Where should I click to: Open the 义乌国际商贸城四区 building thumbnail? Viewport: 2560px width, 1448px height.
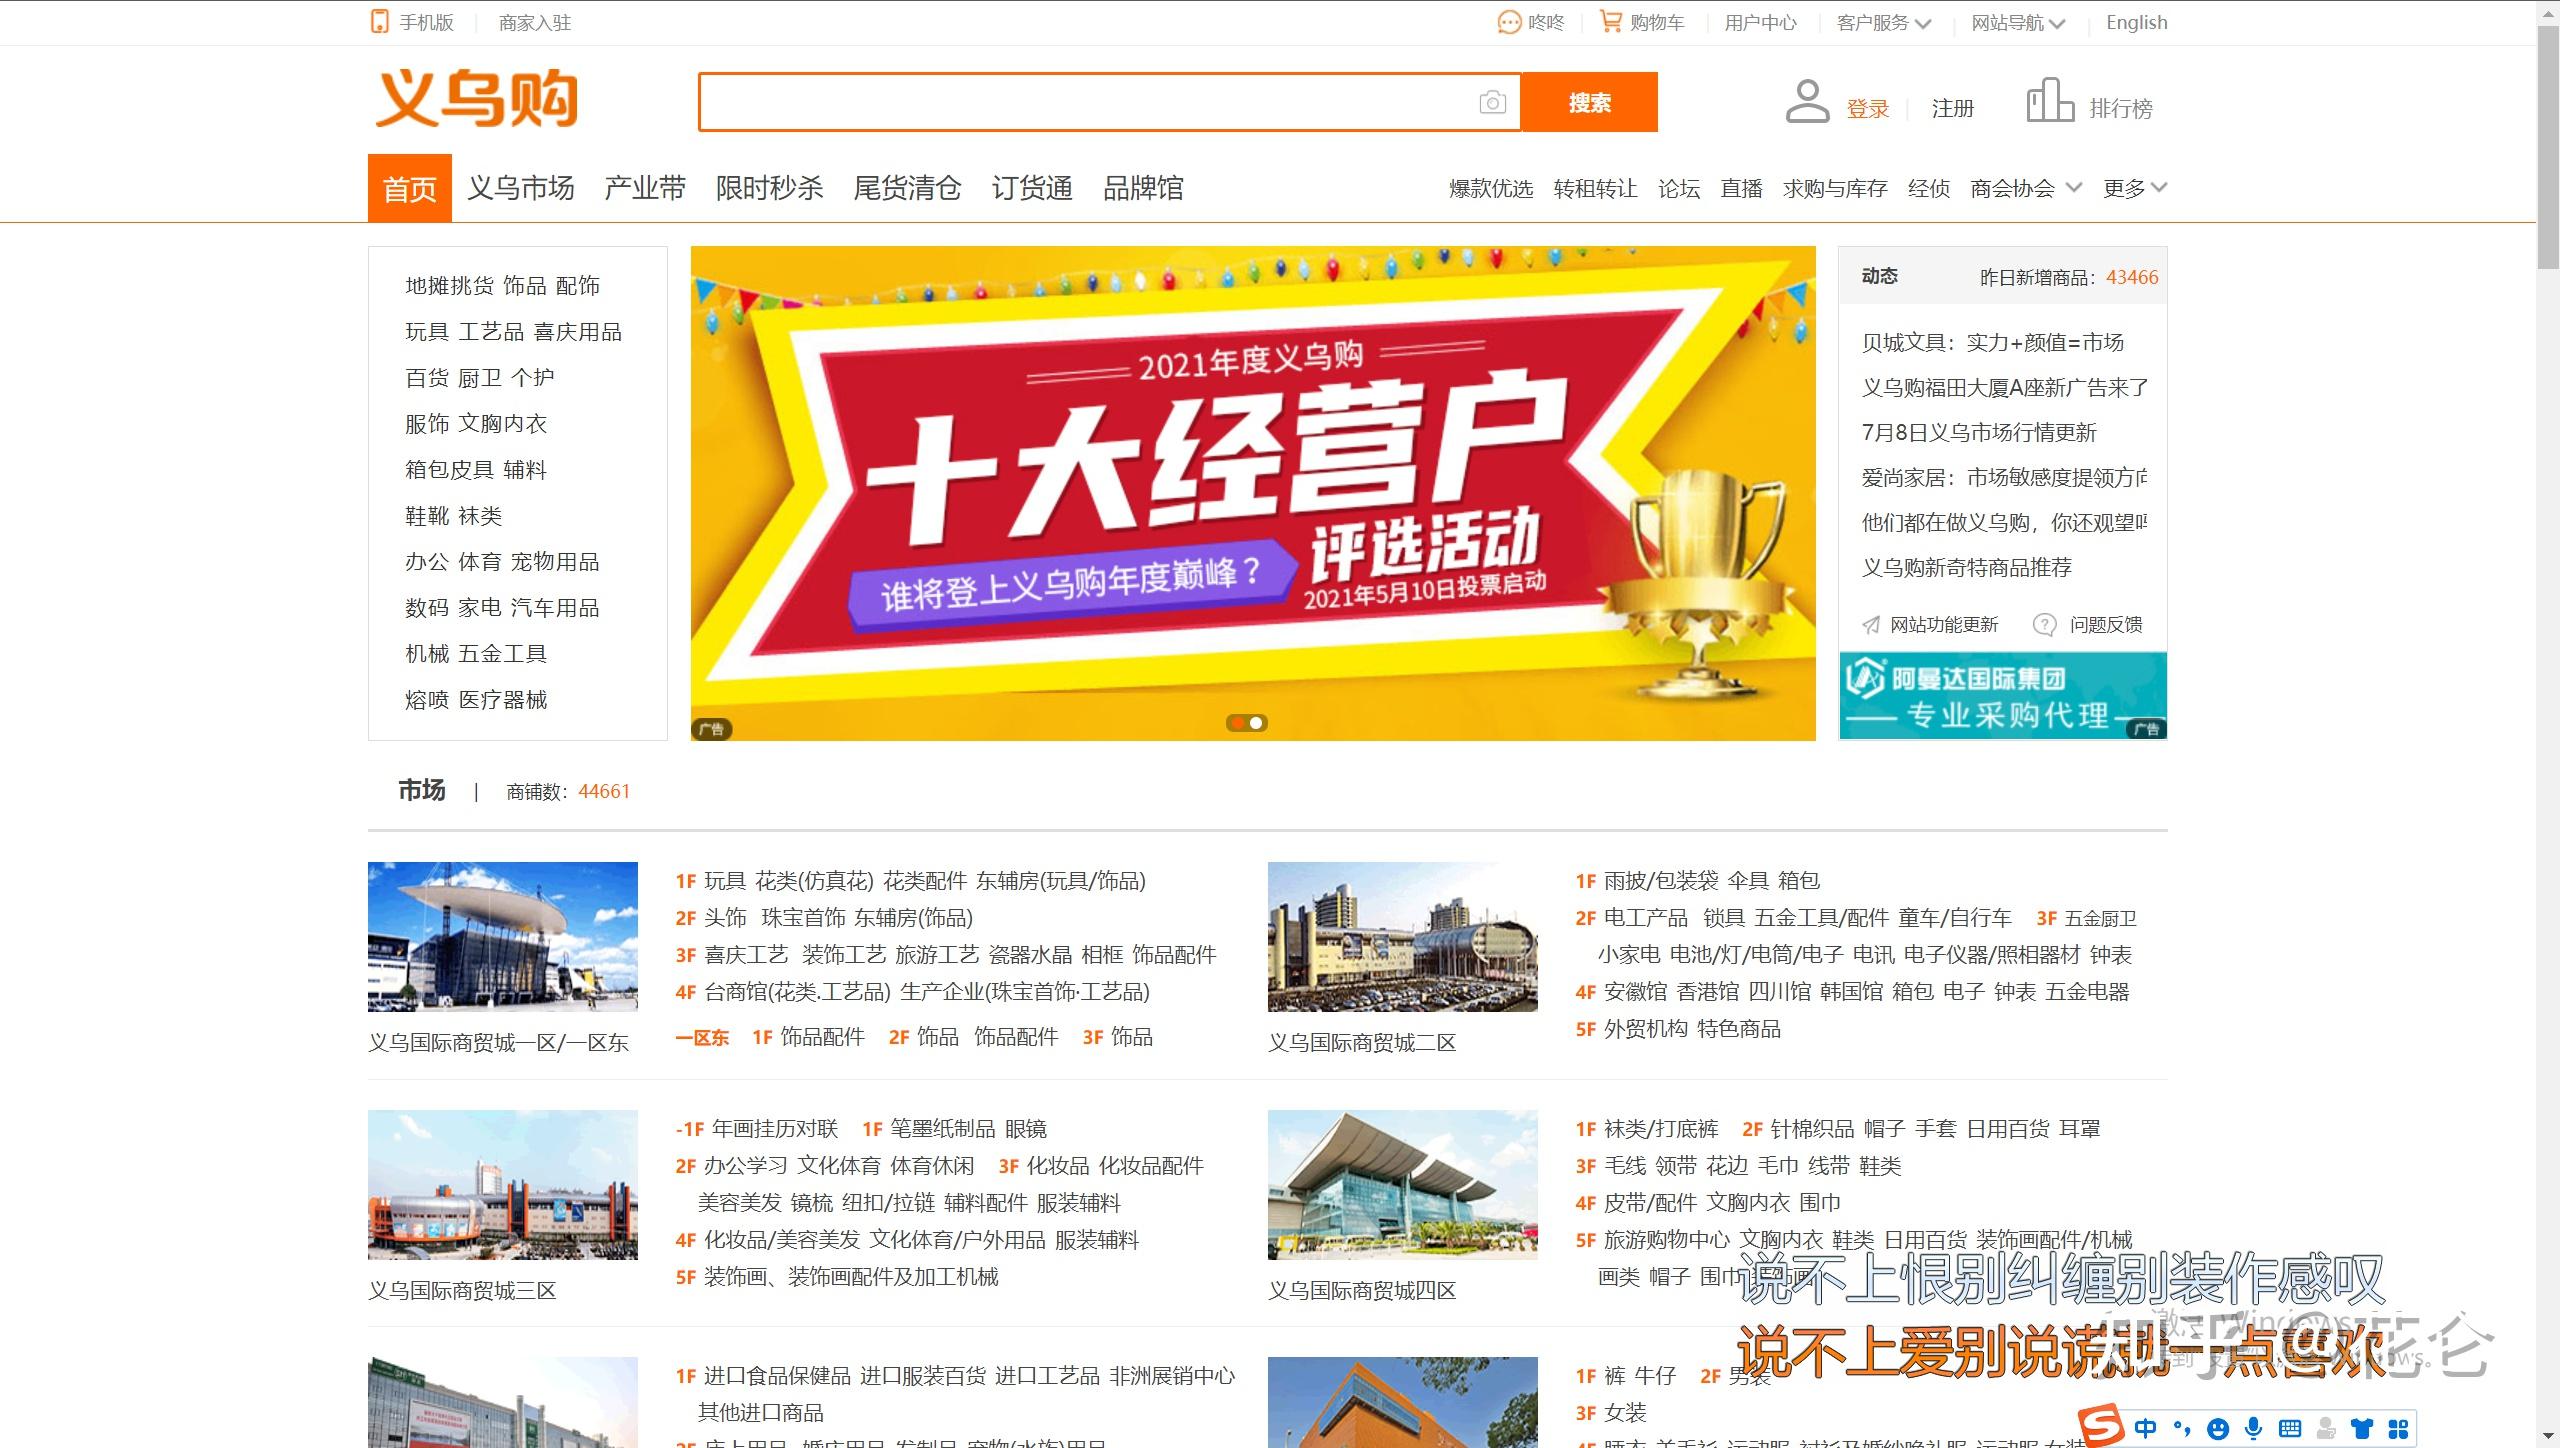click(x=1403, y=1184)
